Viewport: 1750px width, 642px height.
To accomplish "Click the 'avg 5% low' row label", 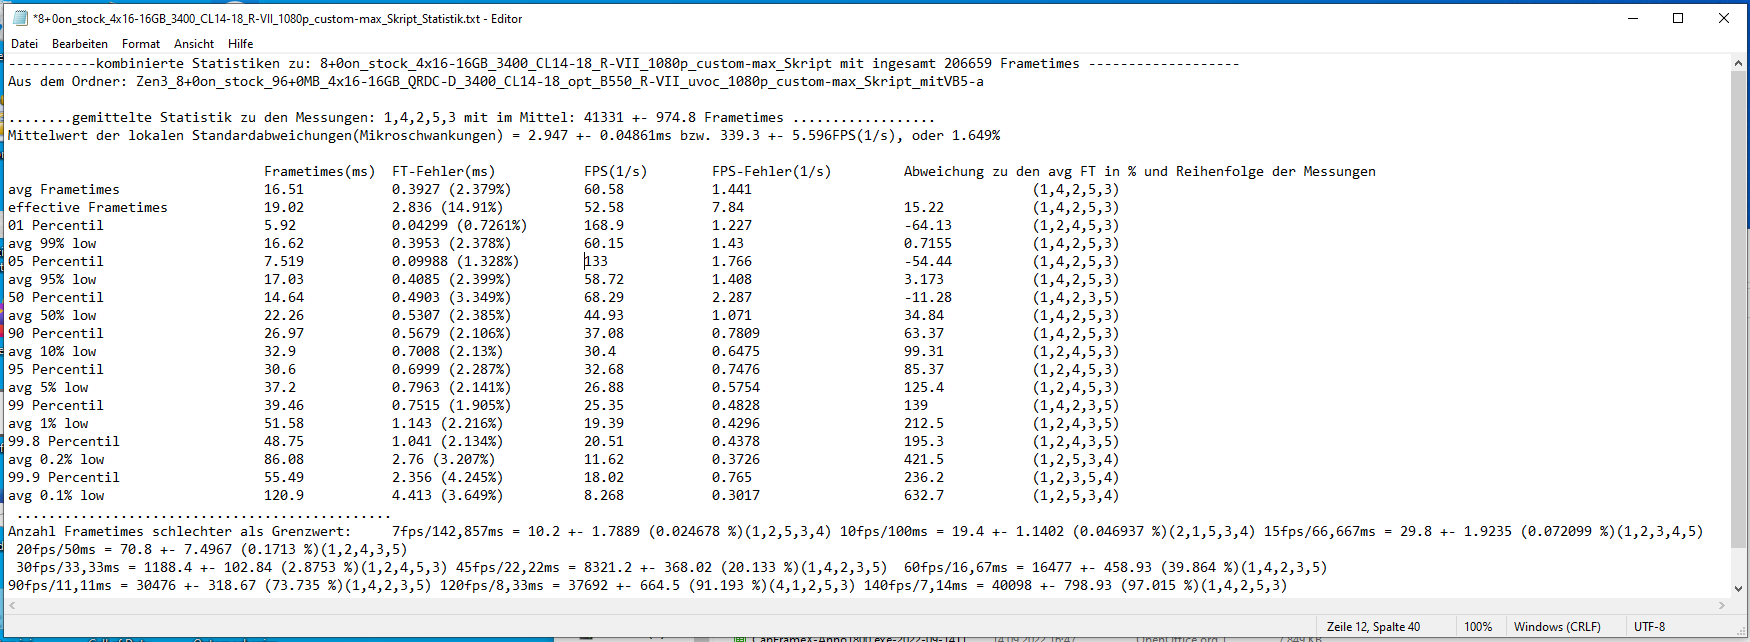I will tap(48, 388).
